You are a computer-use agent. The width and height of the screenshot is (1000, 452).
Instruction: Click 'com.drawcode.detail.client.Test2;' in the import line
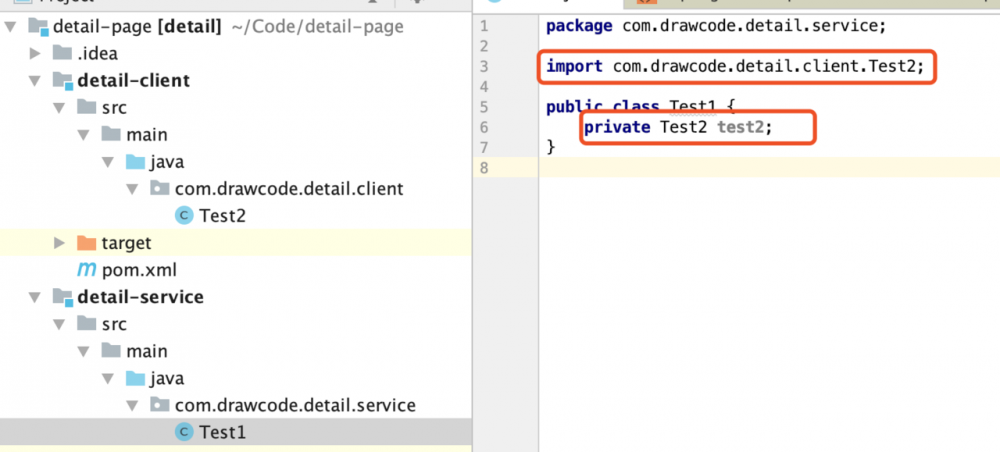tap(768, 66)
